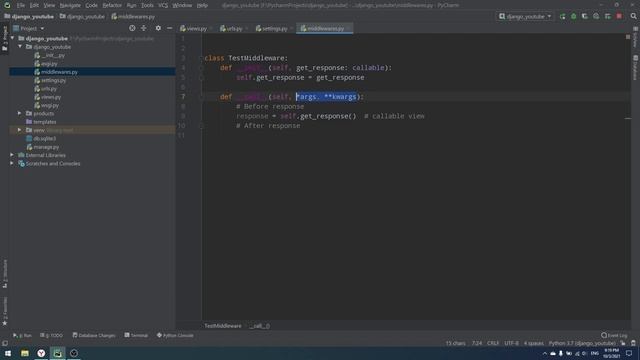640x360 pixels.
Task: Click CRLF line separator in status bar
Action: 493,343
